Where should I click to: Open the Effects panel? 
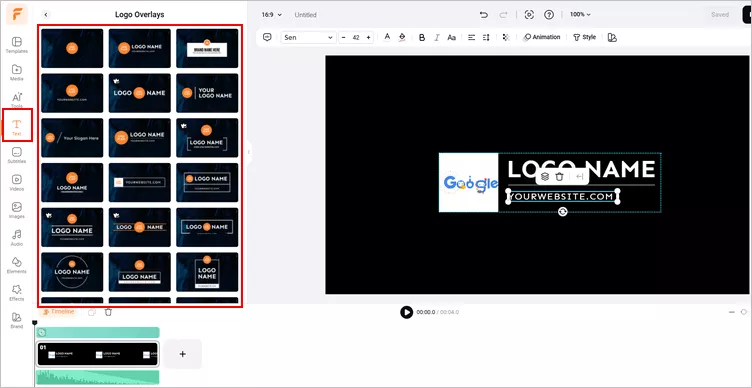17,292
